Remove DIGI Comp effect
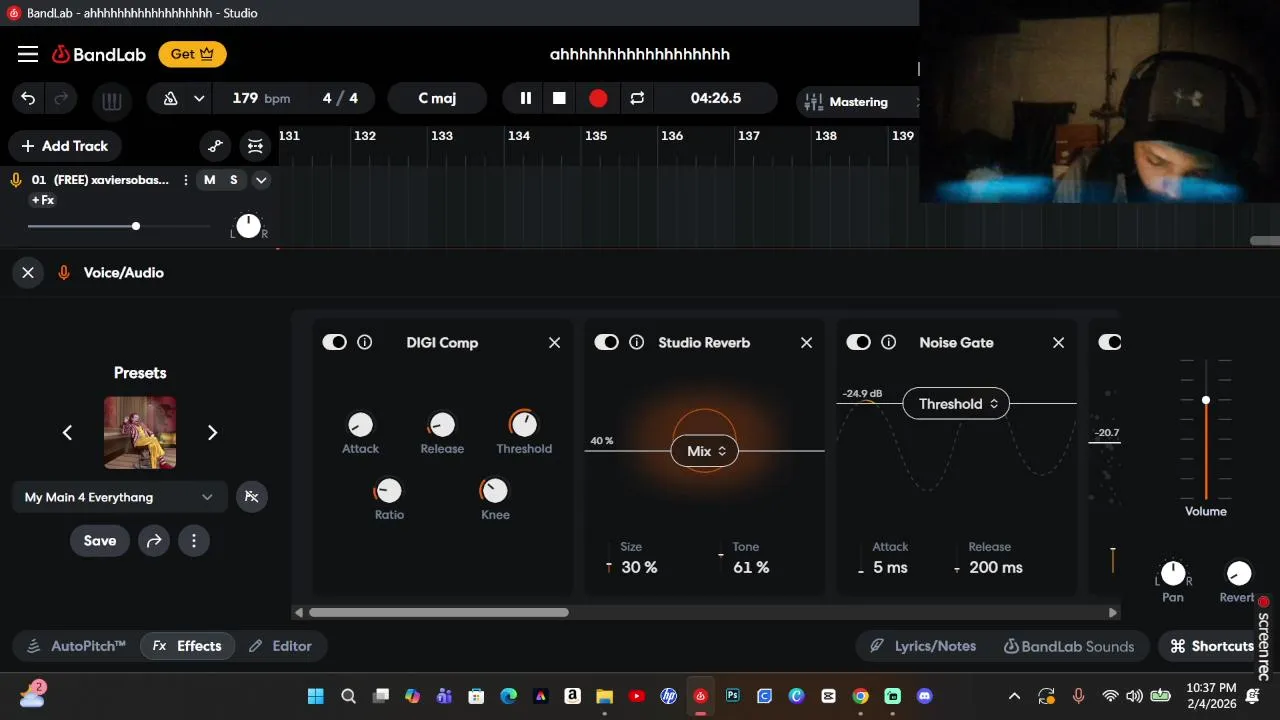The width and height of the screenshot is (1280, 720). point(555,342)
